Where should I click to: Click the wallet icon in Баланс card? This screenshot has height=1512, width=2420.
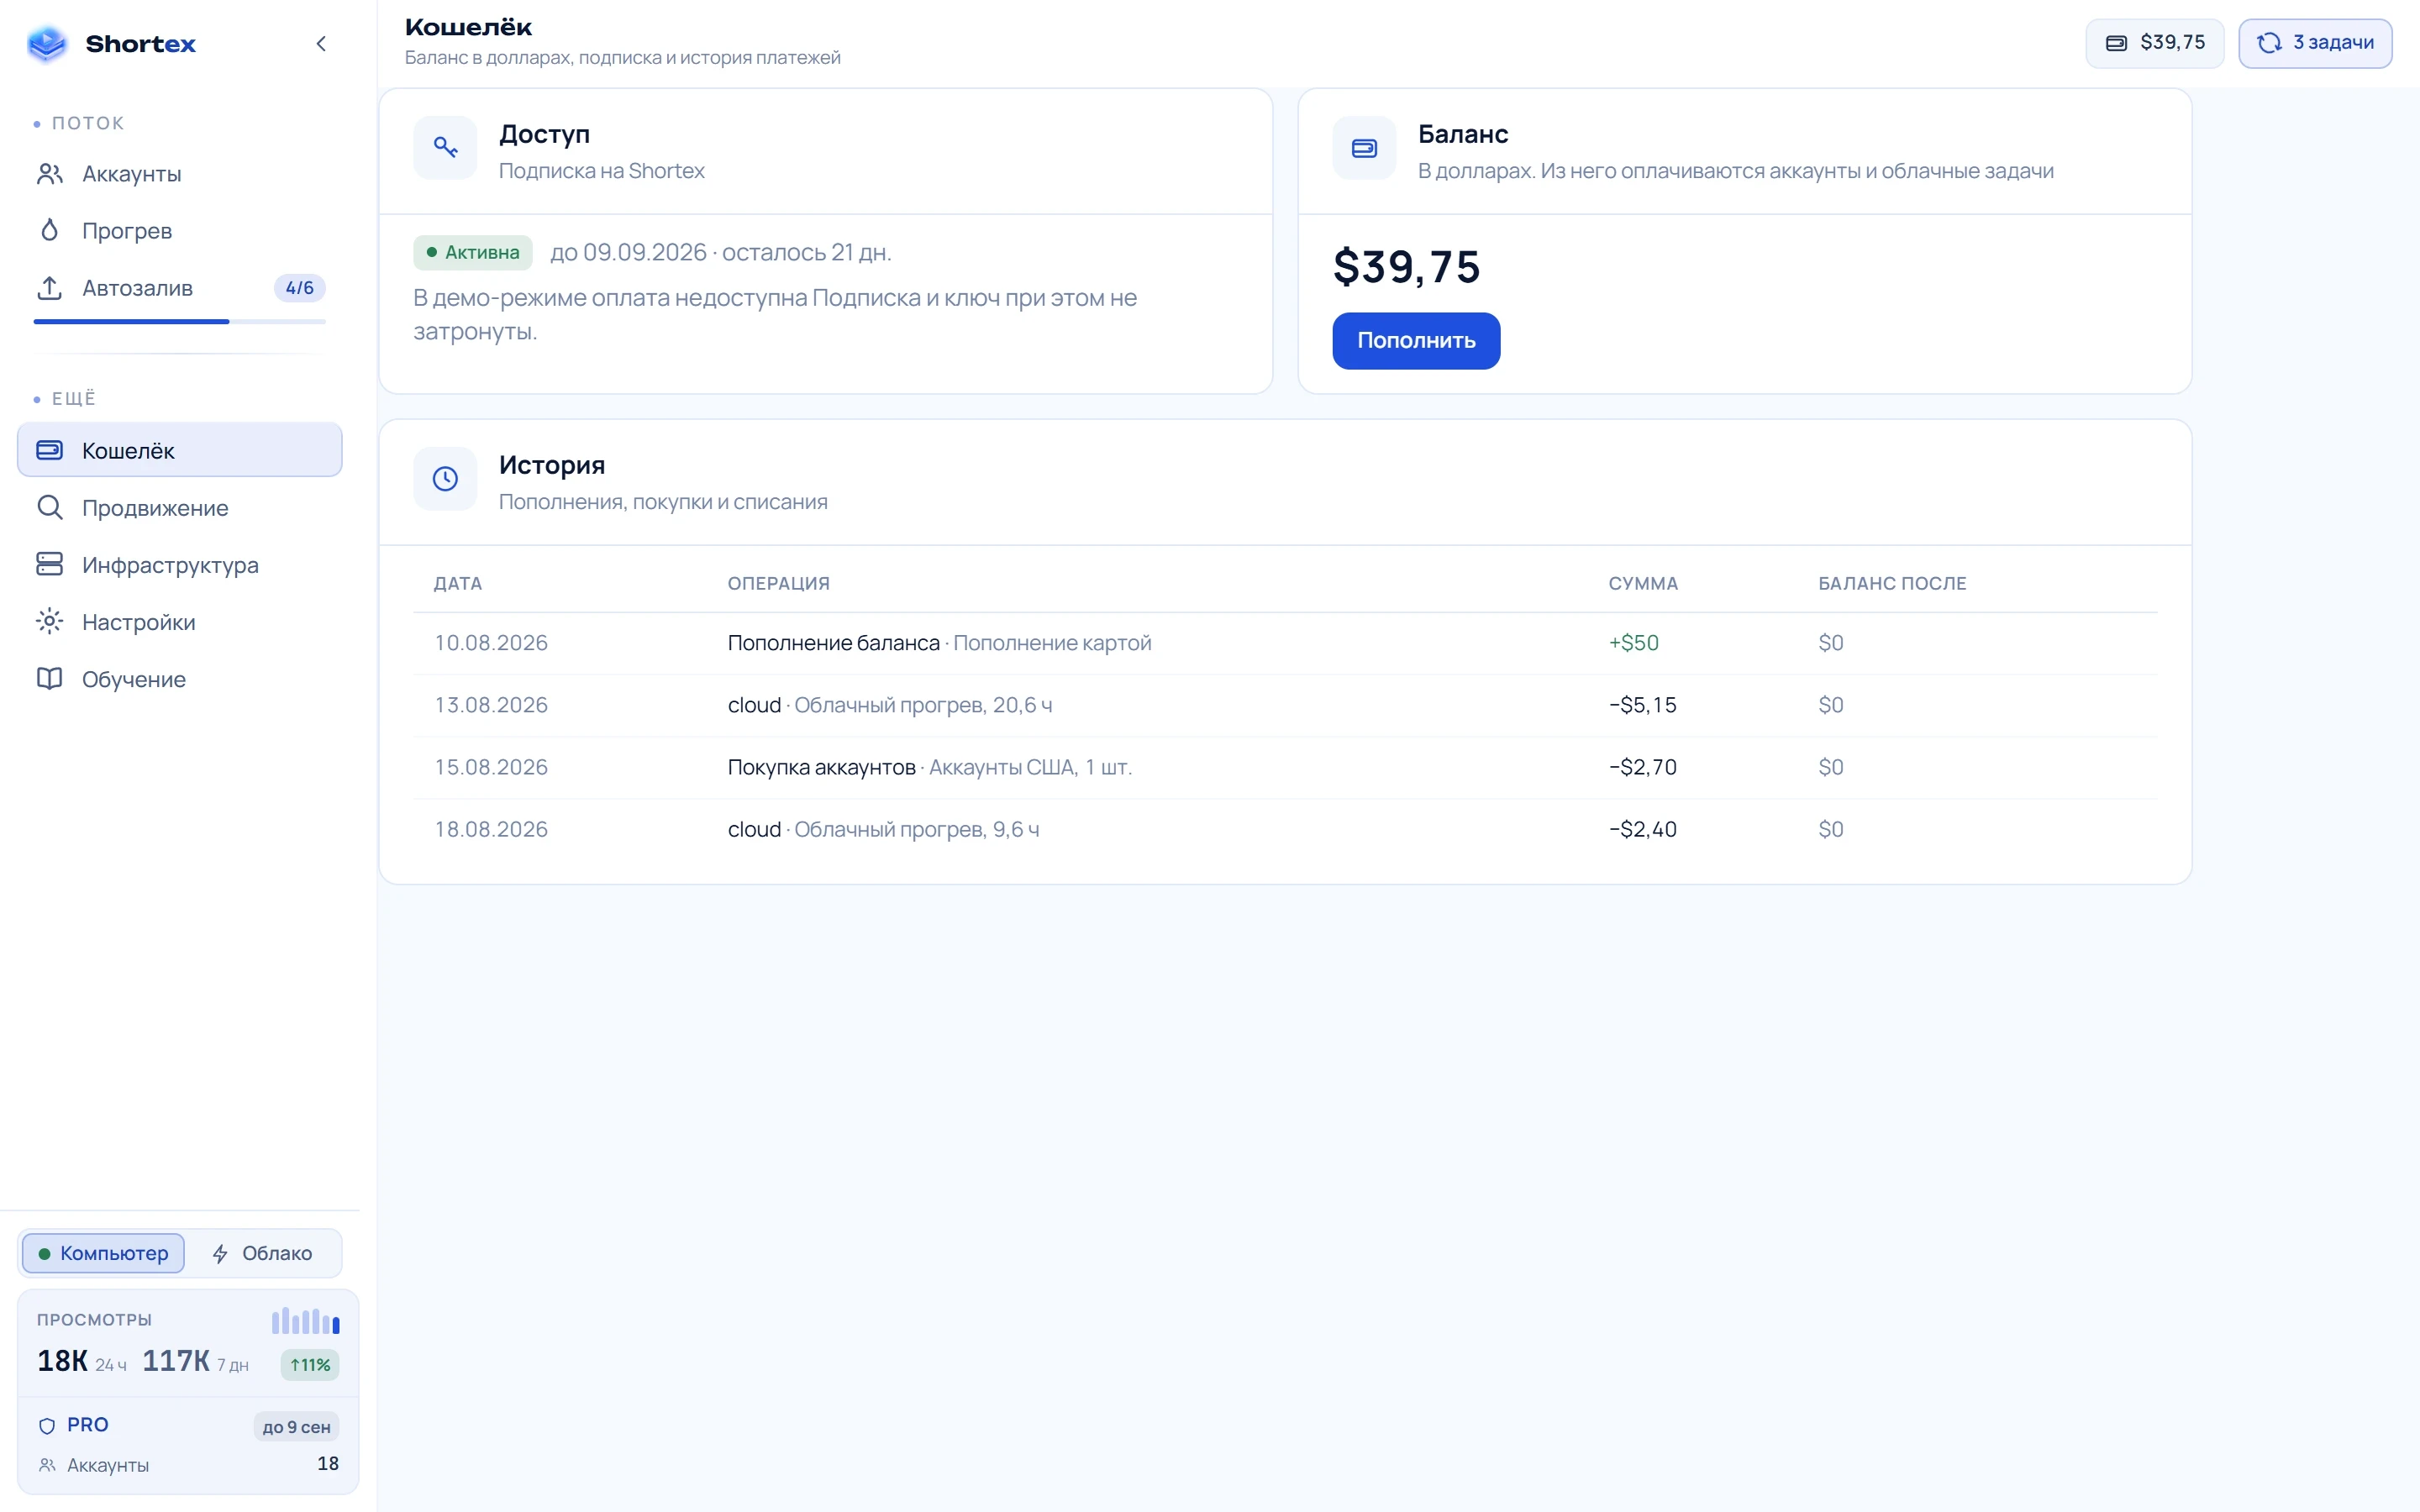1364,148
